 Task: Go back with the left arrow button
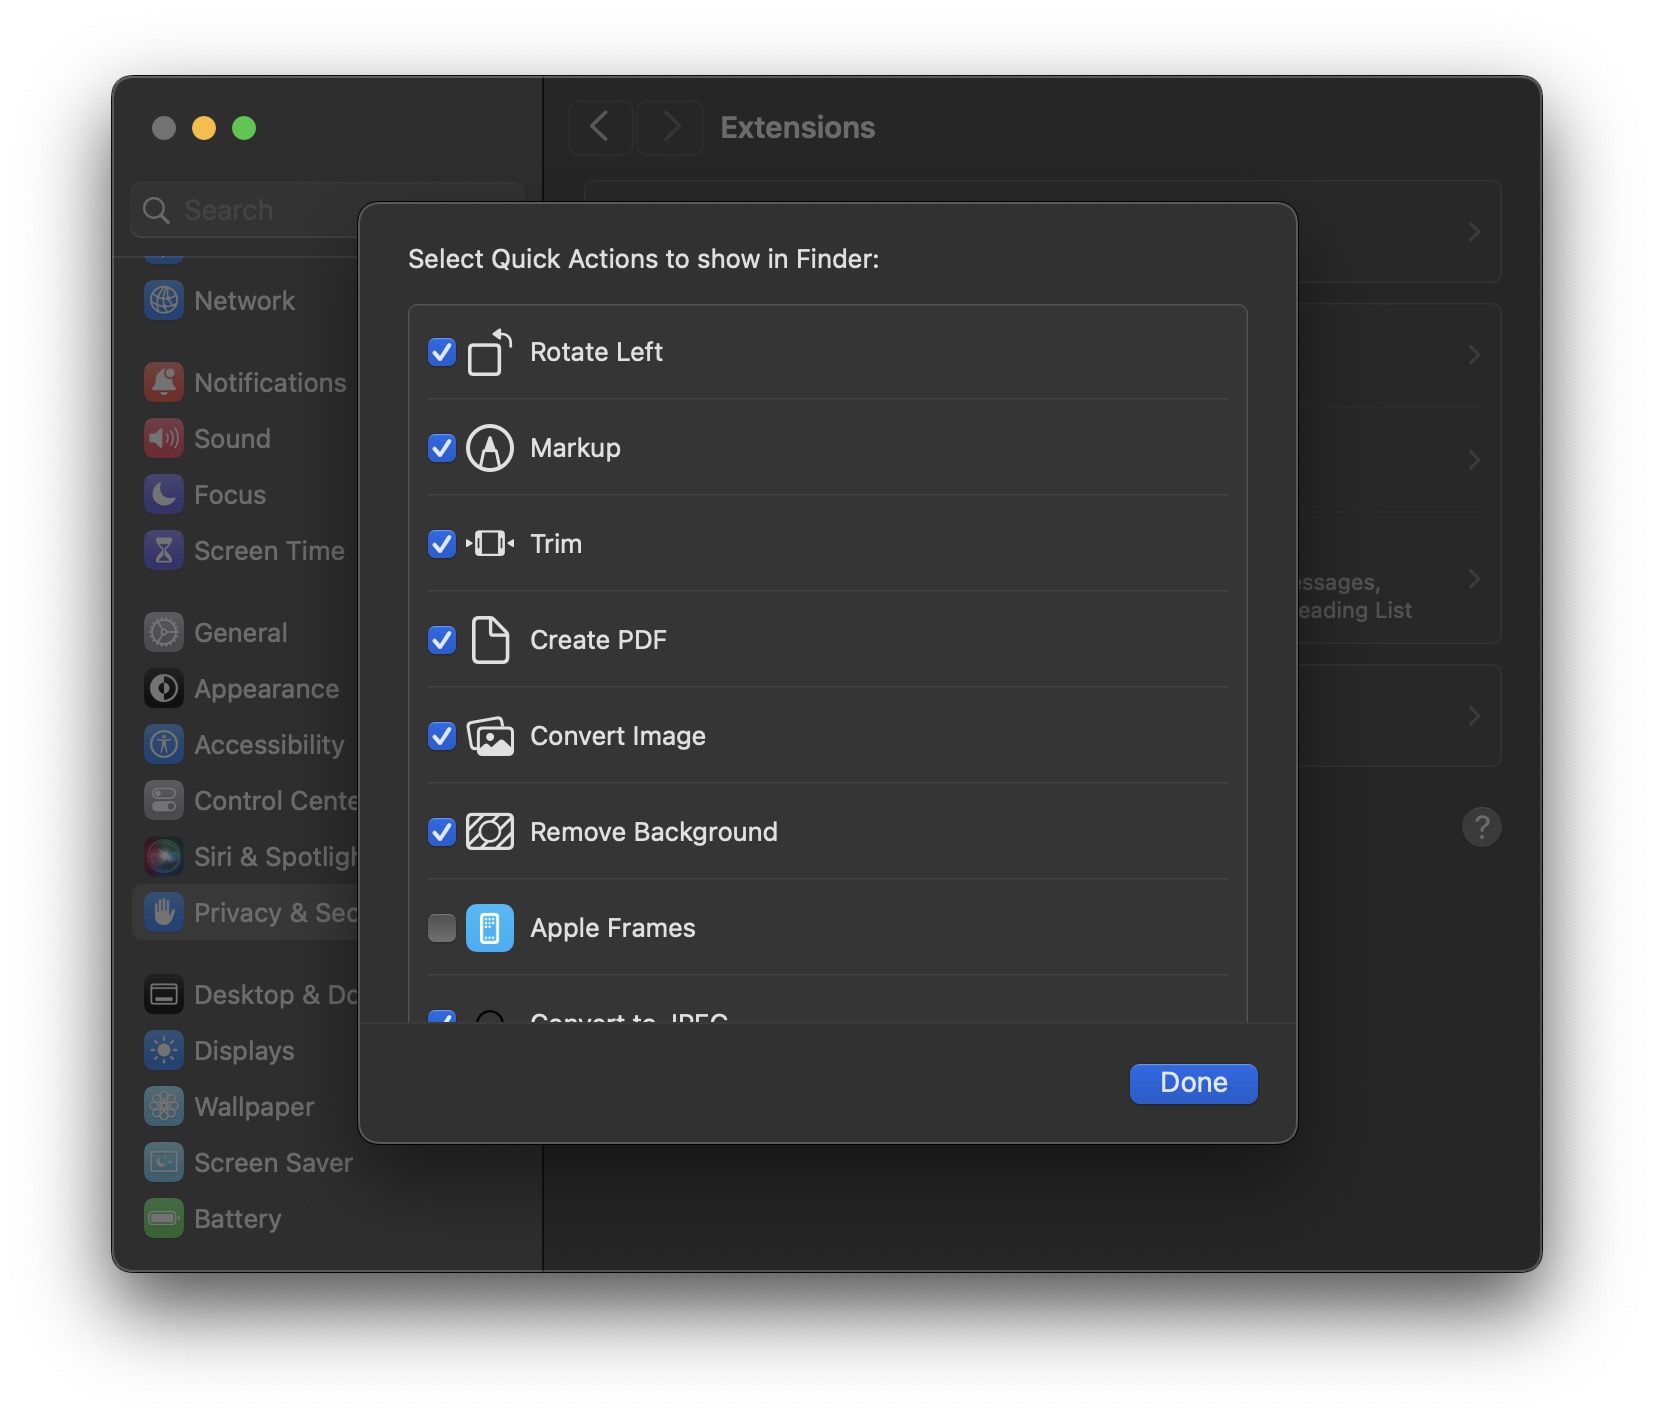(x=600, y=127)
